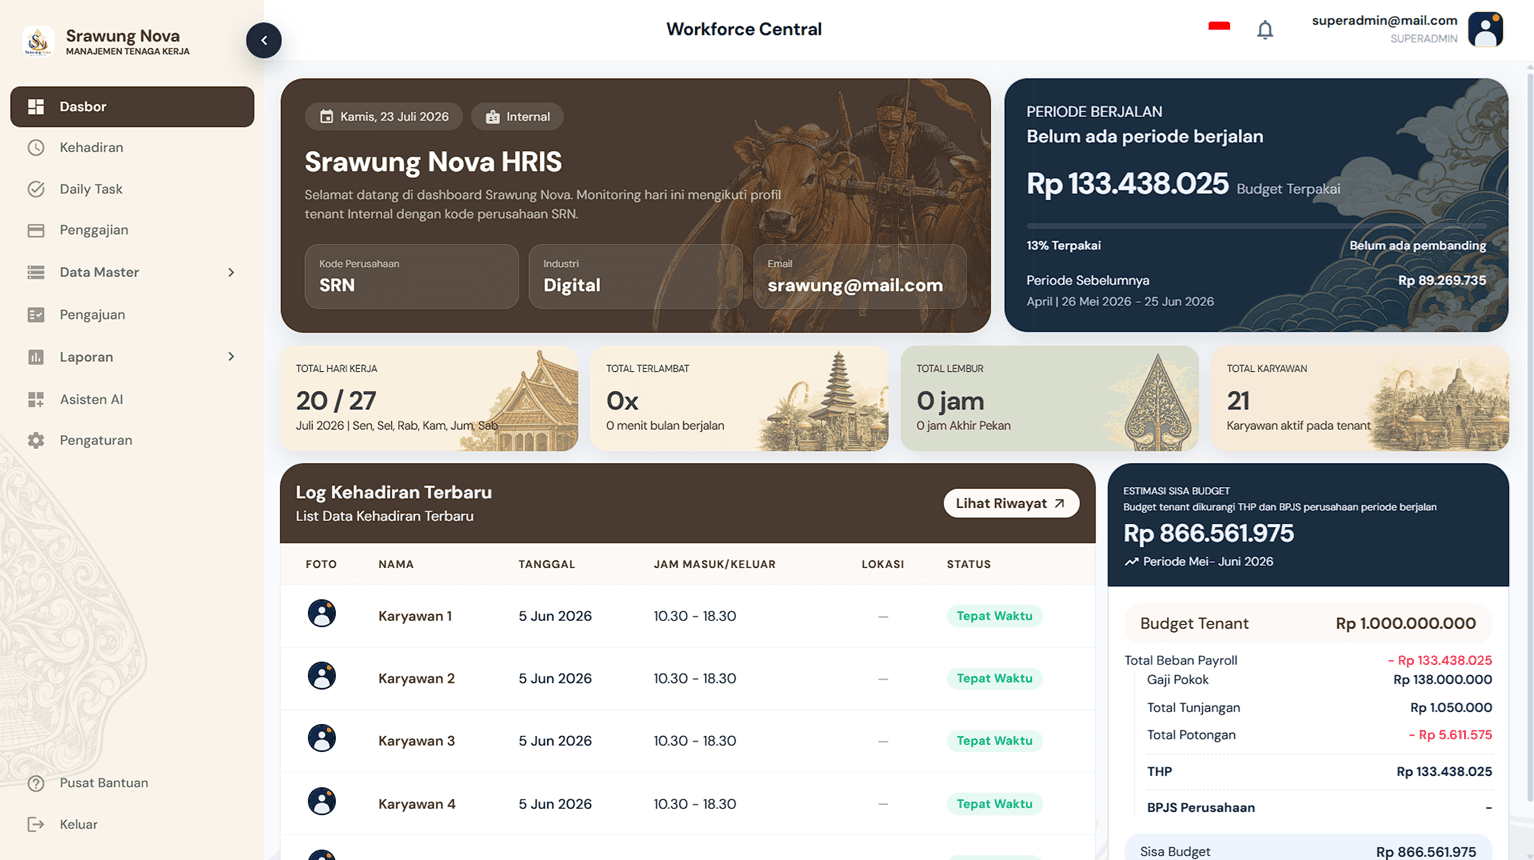The image size is (1534, 860).
Task: Collapse the sidebar with the back arrow button
Action: point(264,40)
